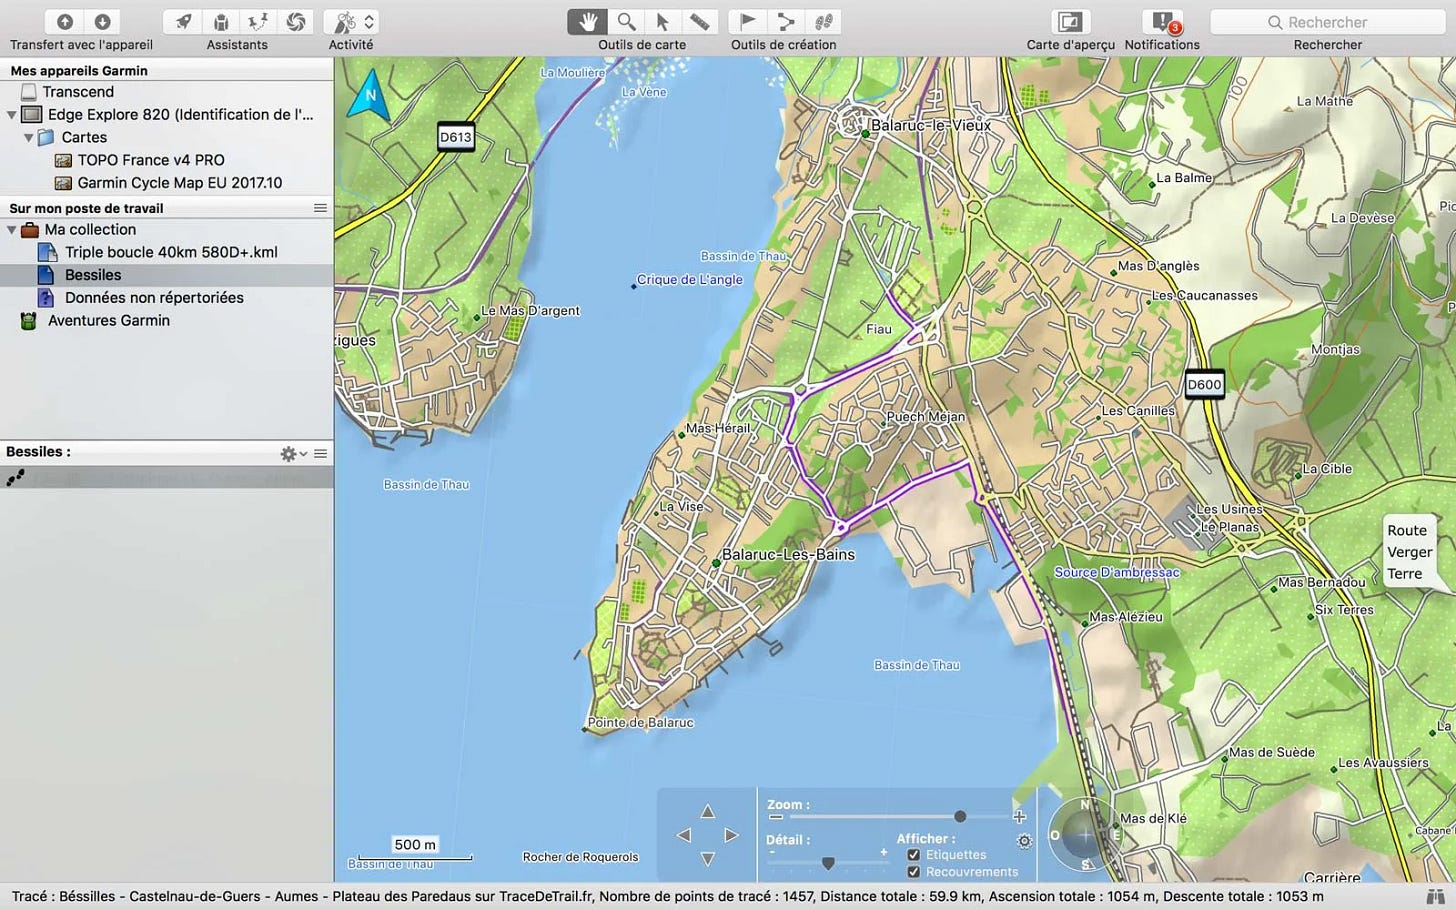Open map display settings gear
The width and height of the screenshot is (1456, 910).
click(x=1024, y=841)
